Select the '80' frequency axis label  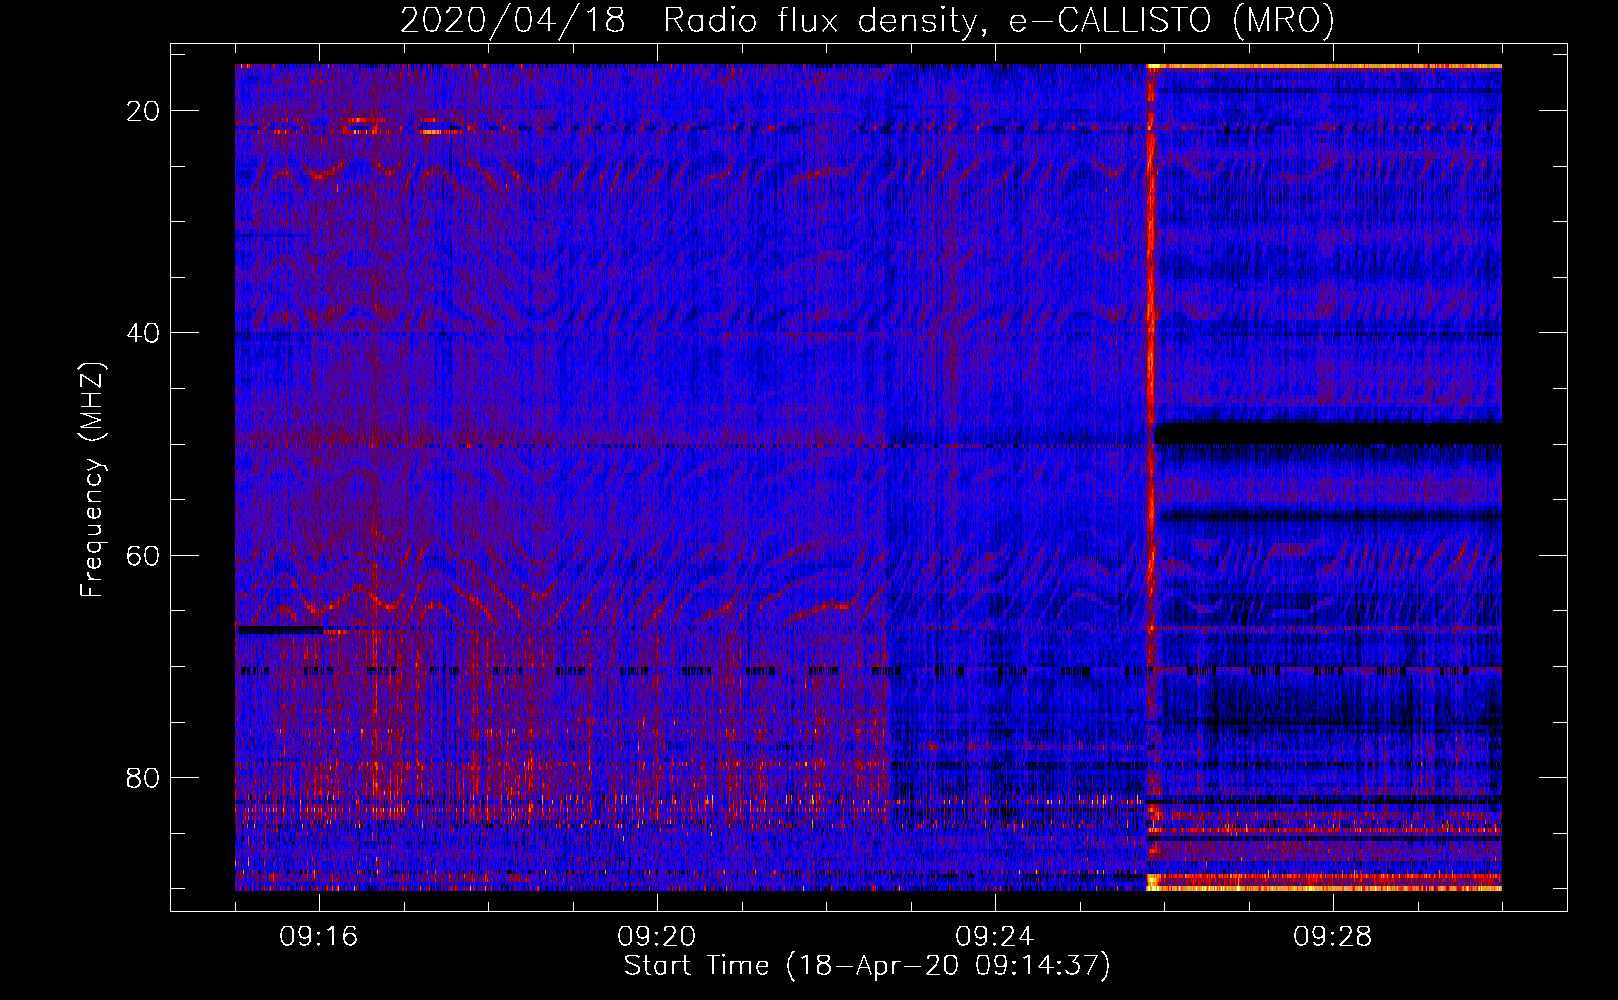click(x=143, y=777)
